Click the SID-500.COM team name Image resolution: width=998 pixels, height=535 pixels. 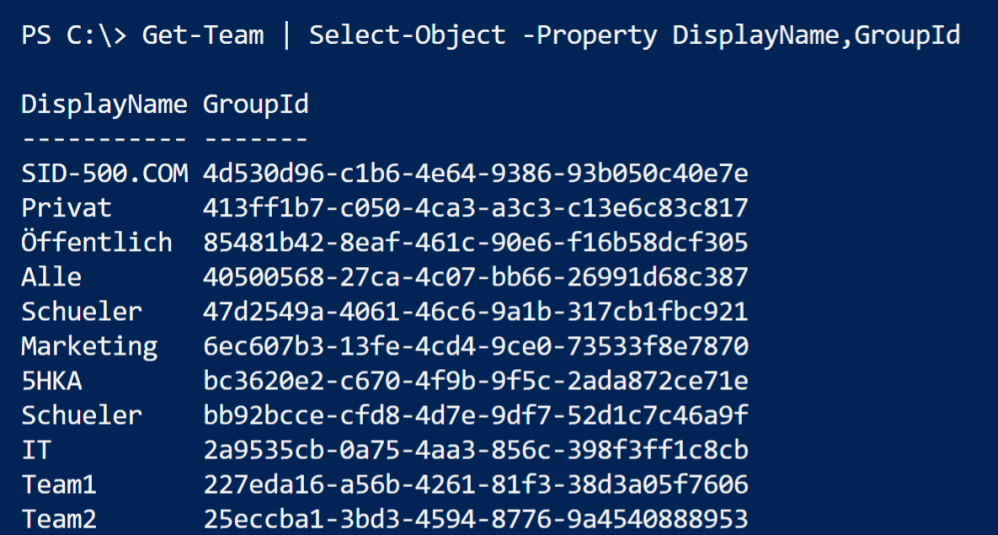pos(104,174)
